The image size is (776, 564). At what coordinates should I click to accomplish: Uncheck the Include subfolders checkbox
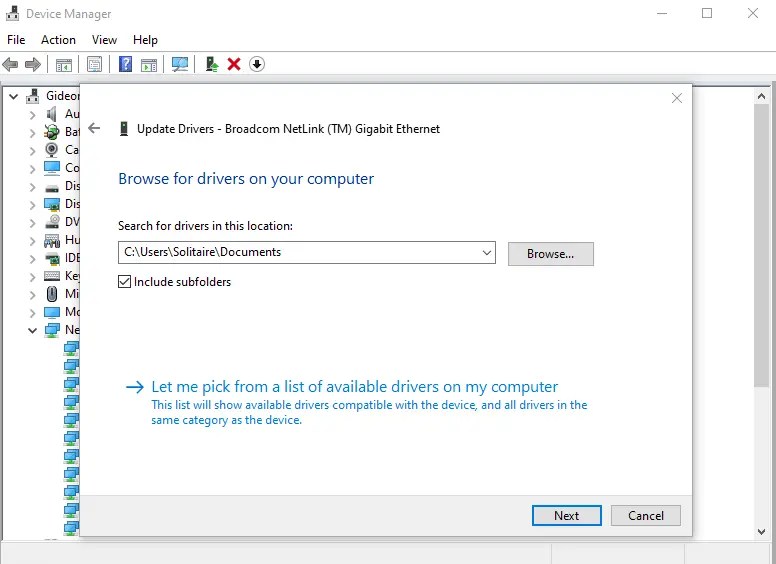[x=124, y=282]
